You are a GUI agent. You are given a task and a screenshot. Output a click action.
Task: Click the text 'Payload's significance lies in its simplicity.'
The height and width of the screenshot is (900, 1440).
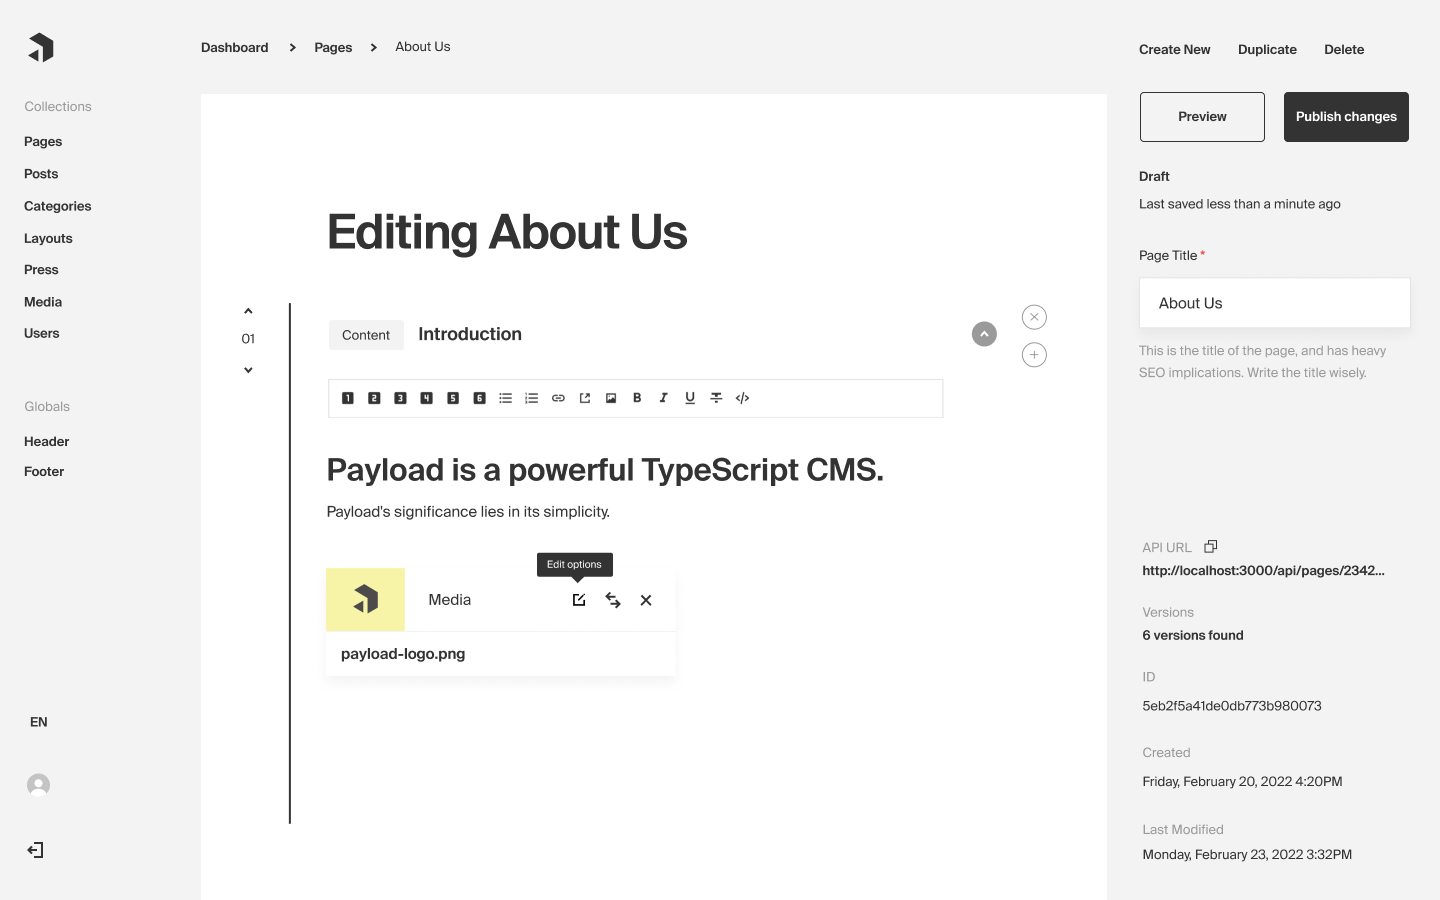(x=468, y=512)
